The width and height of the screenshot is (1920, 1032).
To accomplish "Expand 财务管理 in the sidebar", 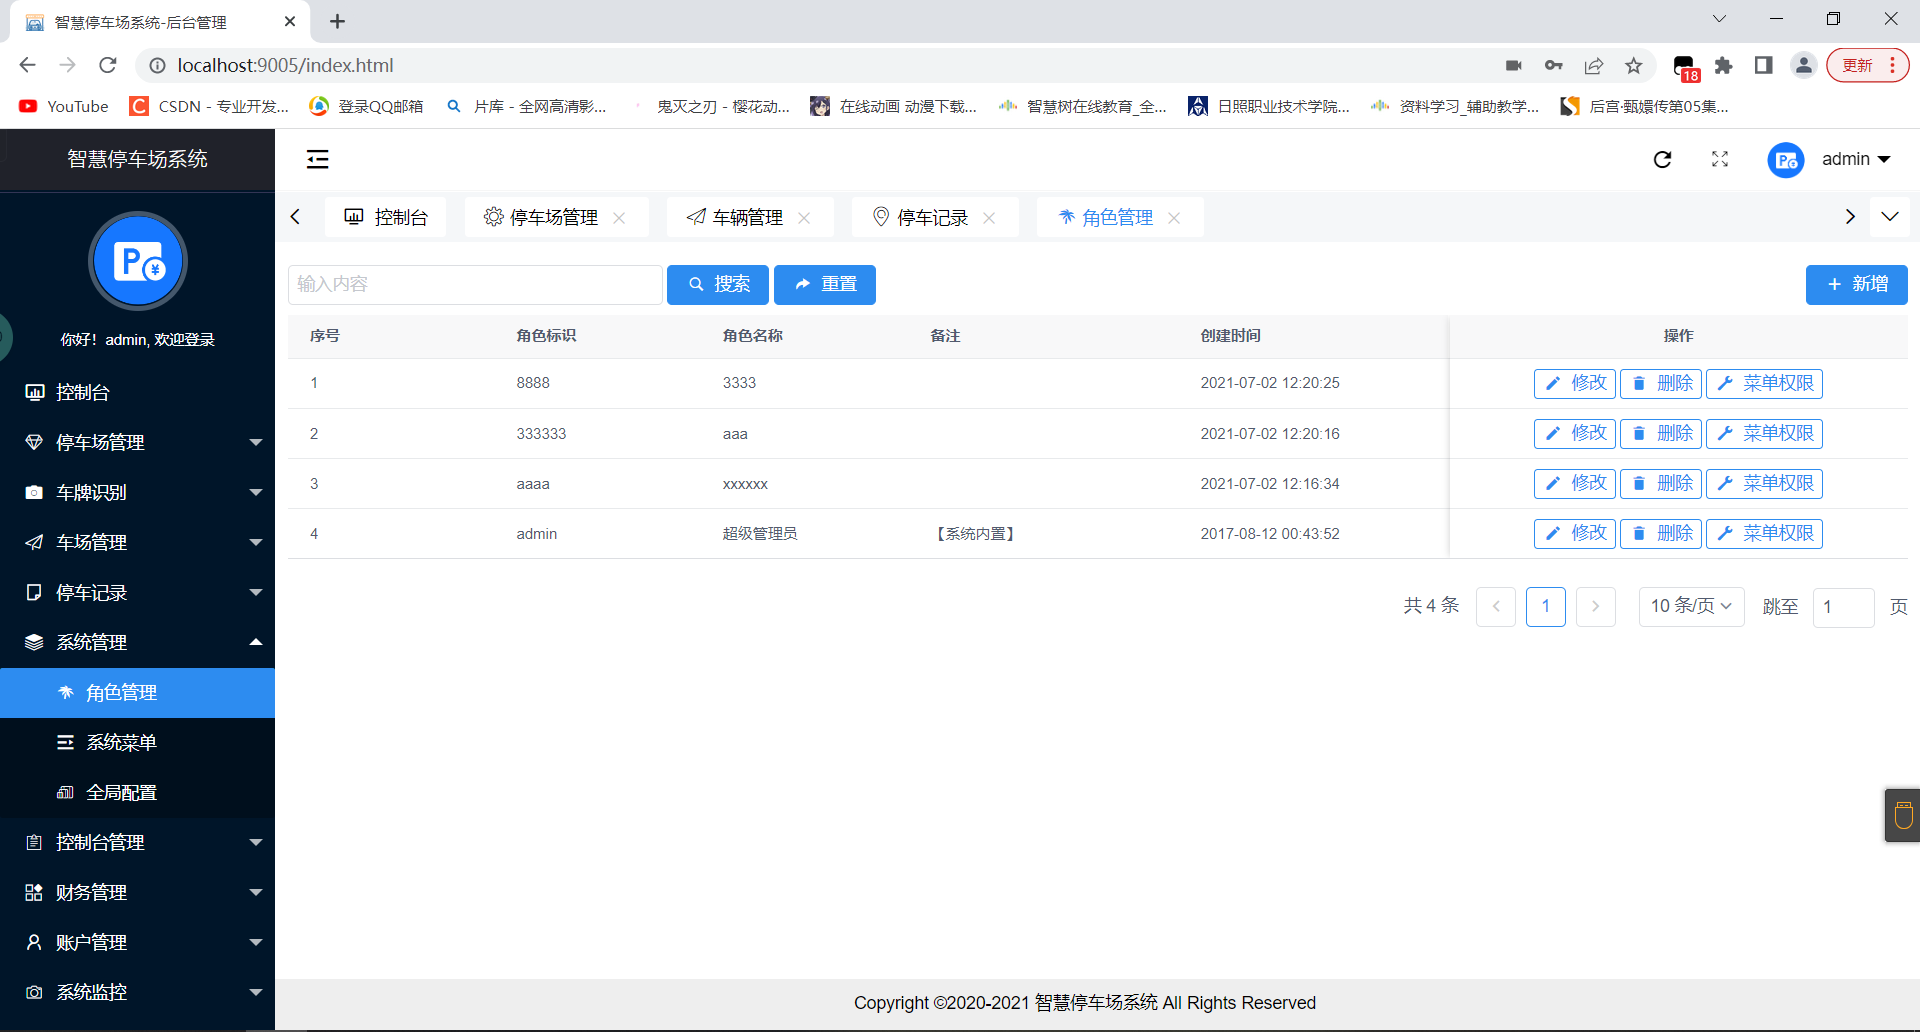I will [x=137, y=893].
